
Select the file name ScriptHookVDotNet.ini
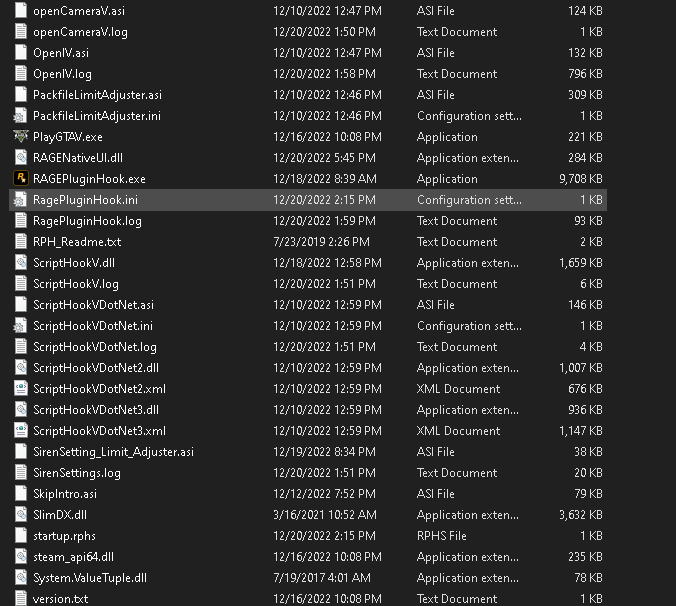(93, 326)
